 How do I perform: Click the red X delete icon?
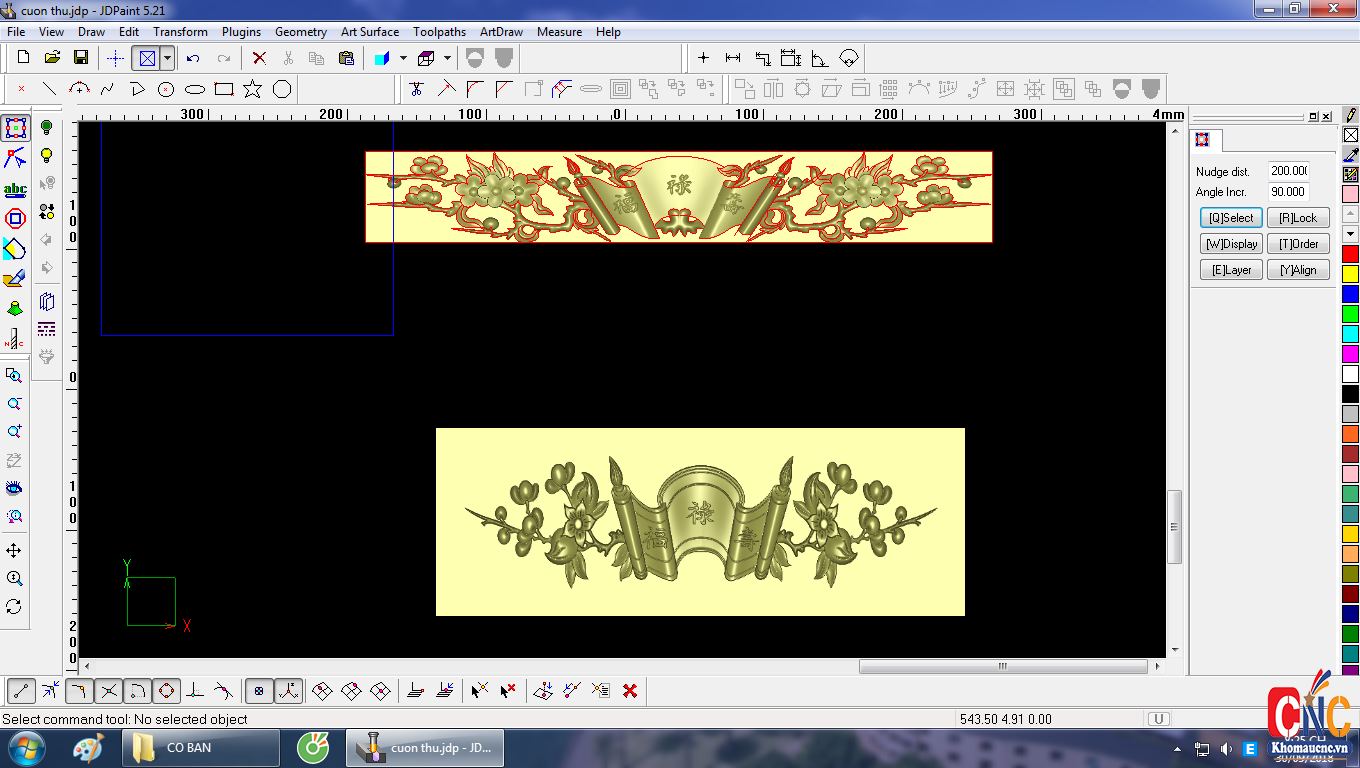point(259,58)
